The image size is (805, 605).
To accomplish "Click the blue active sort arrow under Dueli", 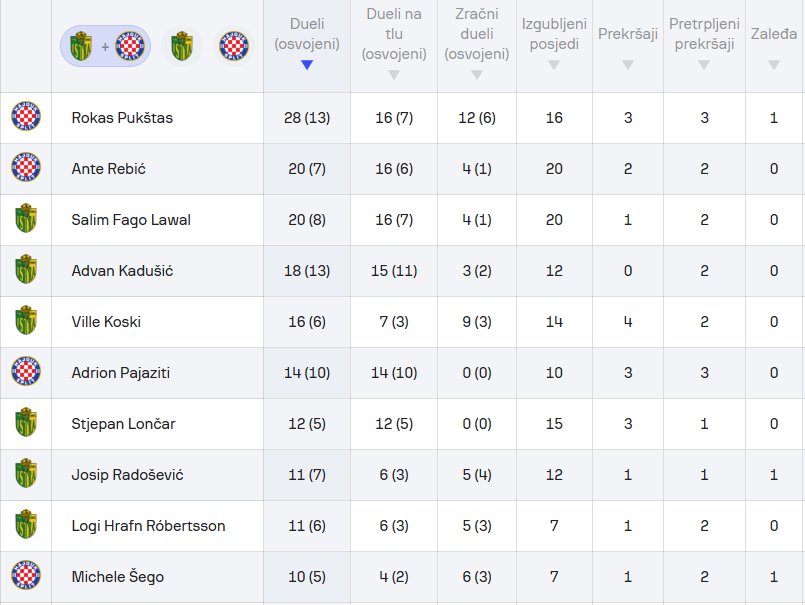I will coord(307,65).
